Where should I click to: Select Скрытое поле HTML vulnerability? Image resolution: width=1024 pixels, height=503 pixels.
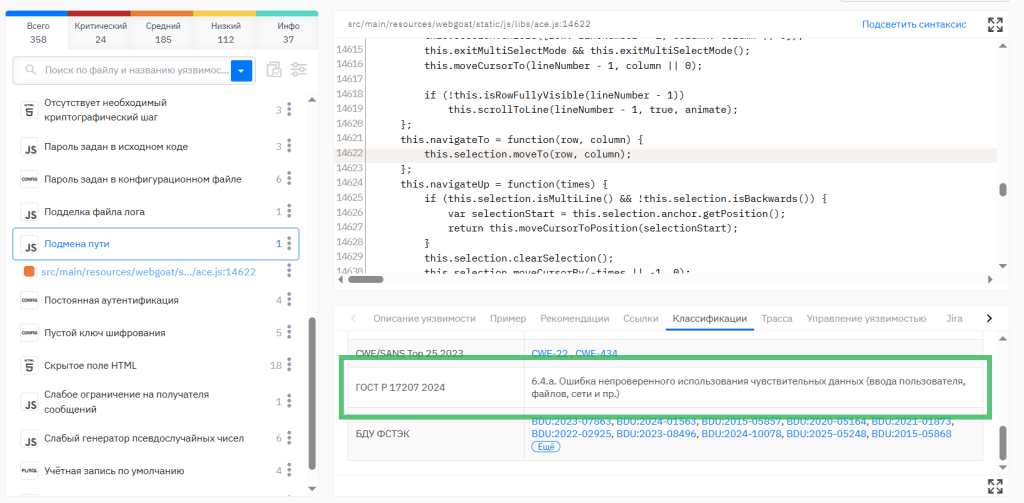point(90,365)
